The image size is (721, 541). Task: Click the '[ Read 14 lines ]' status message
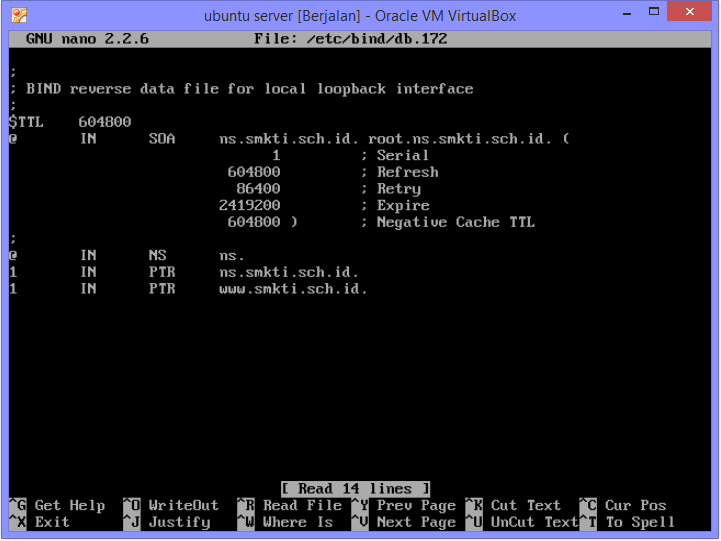355,488
